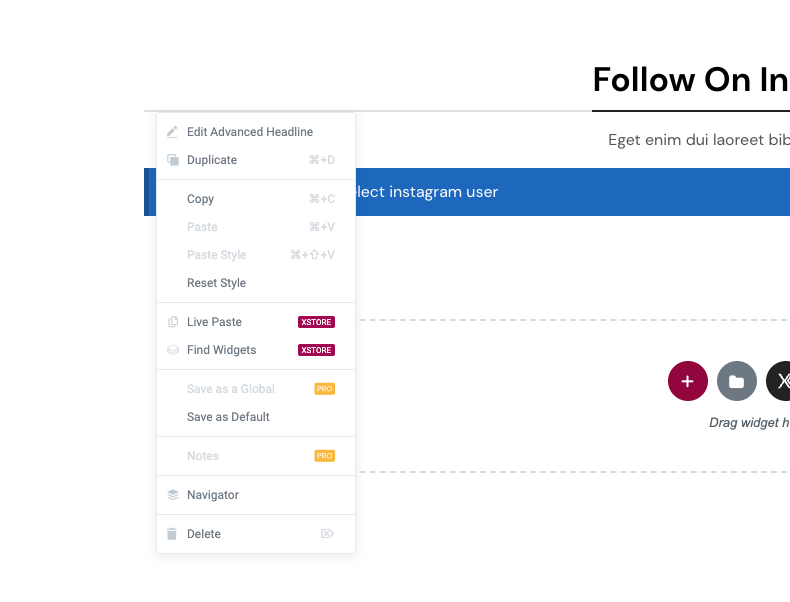Click the black X circle button

tap(781, 381)
